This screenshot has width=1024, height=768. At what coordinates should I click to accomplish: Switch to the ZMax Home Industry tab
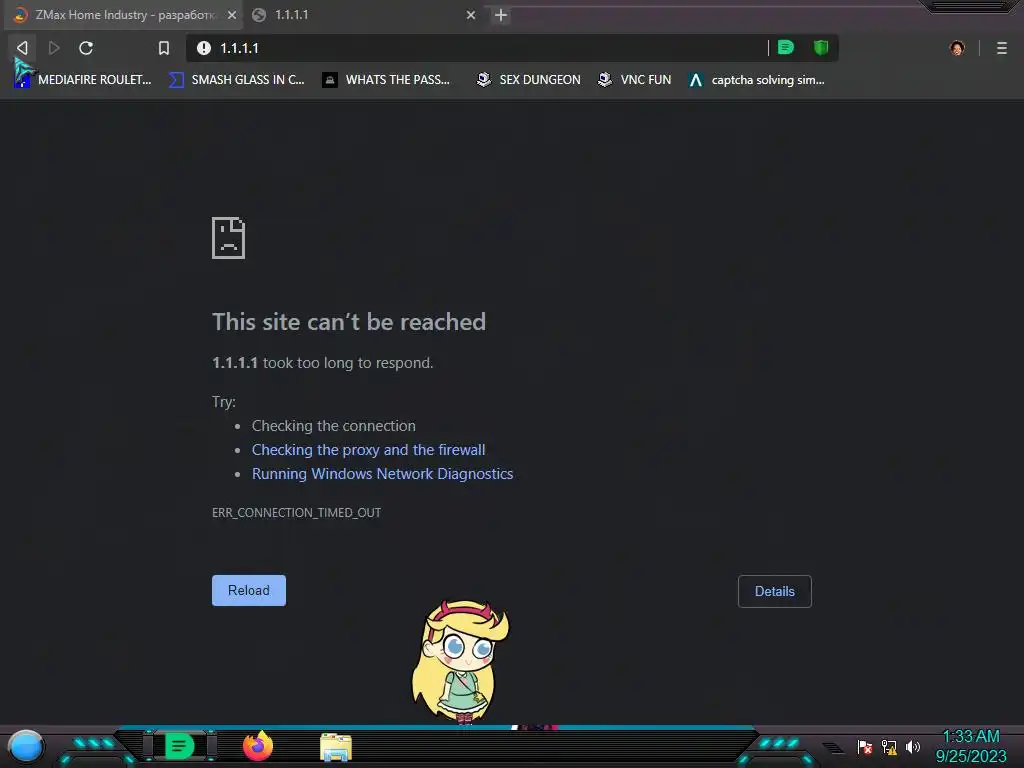point(124,15)
